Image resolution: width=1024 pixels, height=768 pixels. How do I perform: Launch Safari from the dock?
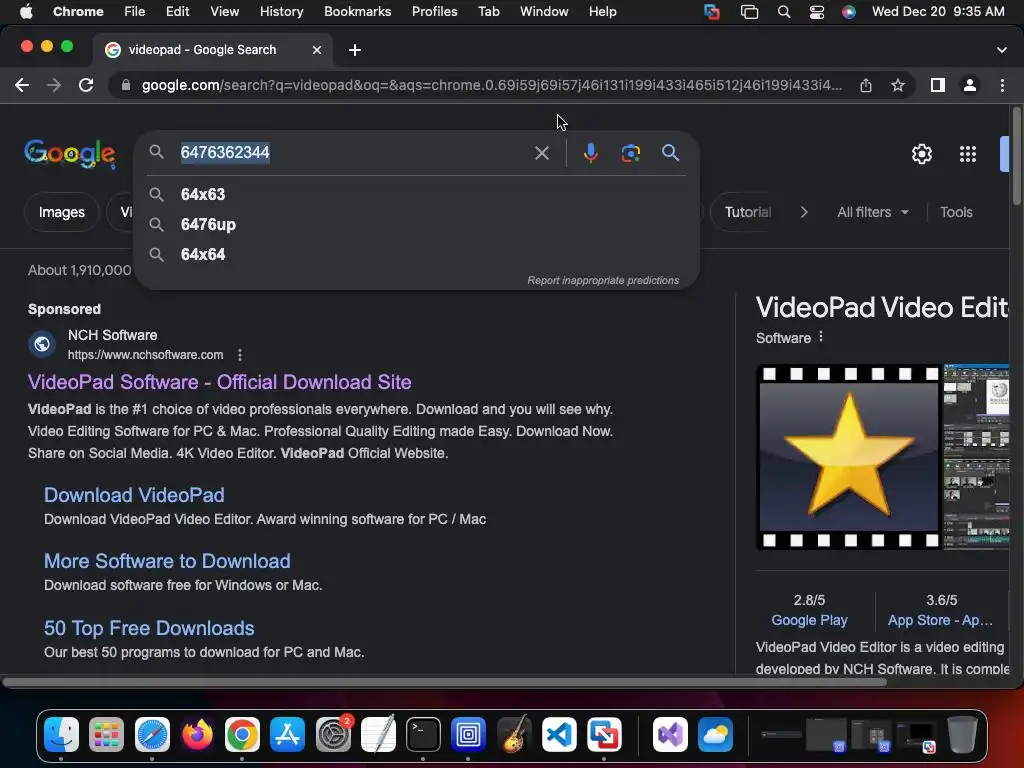152,734
